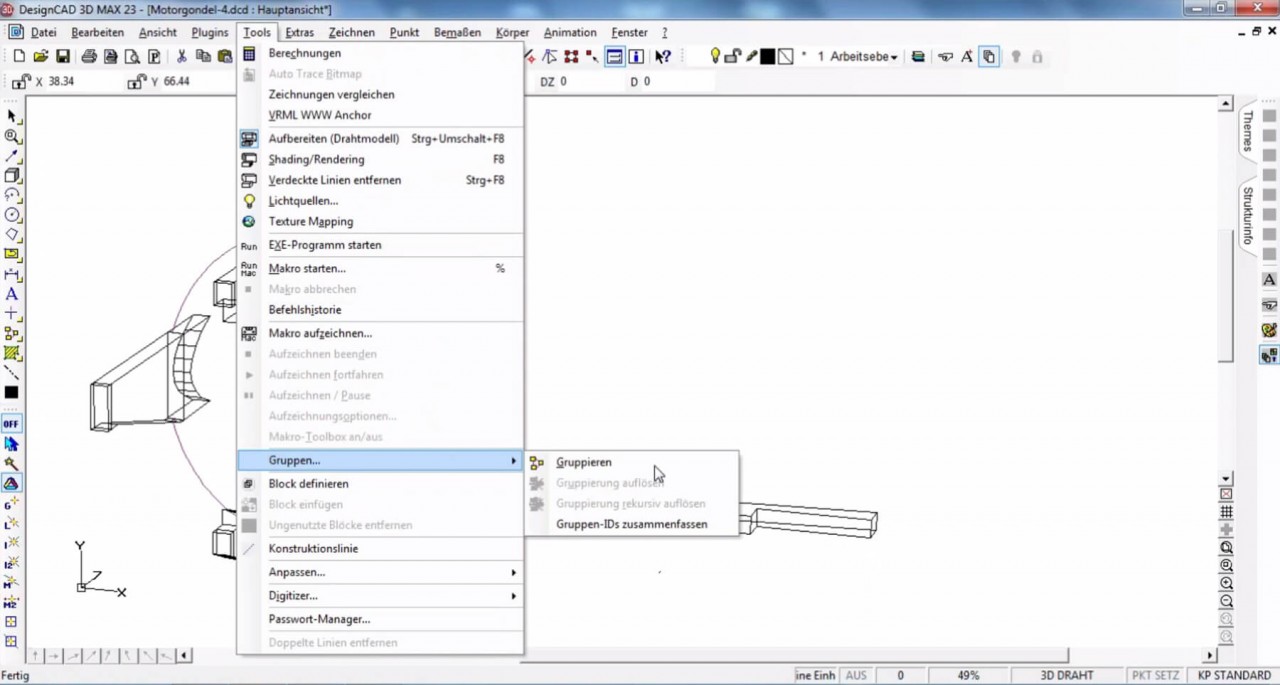Open the Lichtquellen lightbulb icon in the toolbar
1280x685 pixels.
[714, 57]
